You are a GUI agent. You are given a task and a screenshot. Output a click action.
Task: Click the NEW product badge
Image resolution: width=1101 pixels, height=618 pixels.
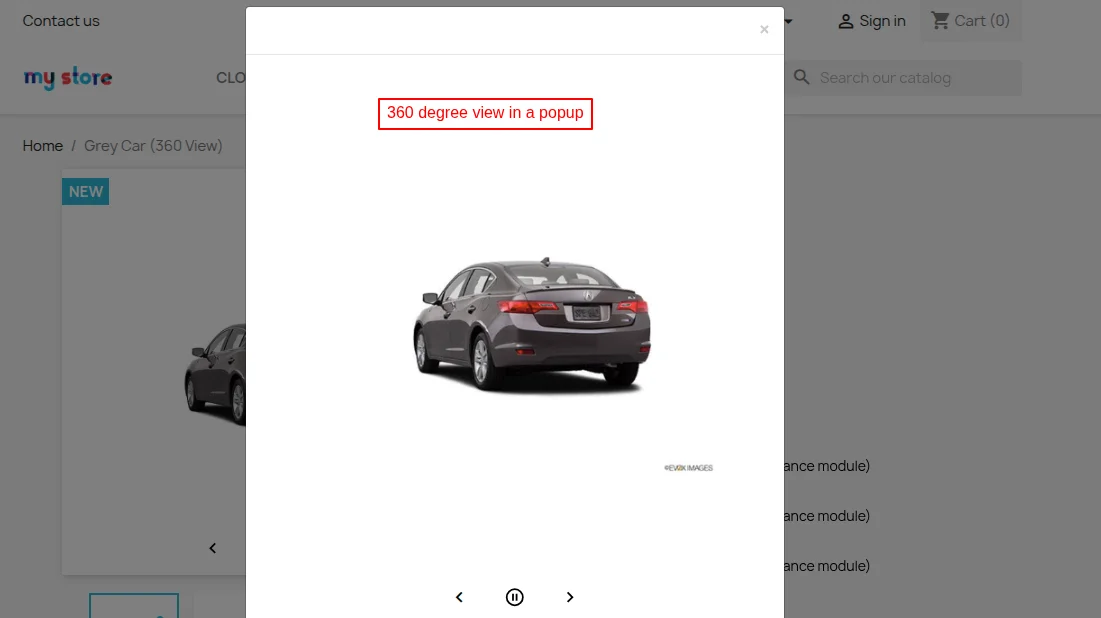click(x=85, y=191)
